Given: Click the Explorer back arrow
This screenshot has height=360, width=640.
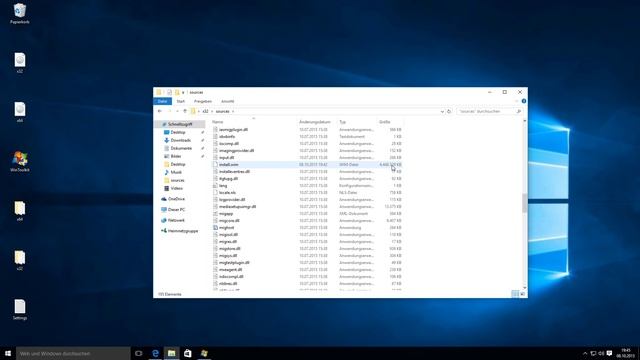Looking at the screenshot, I should pyautogui.click(x=160, y=111).
